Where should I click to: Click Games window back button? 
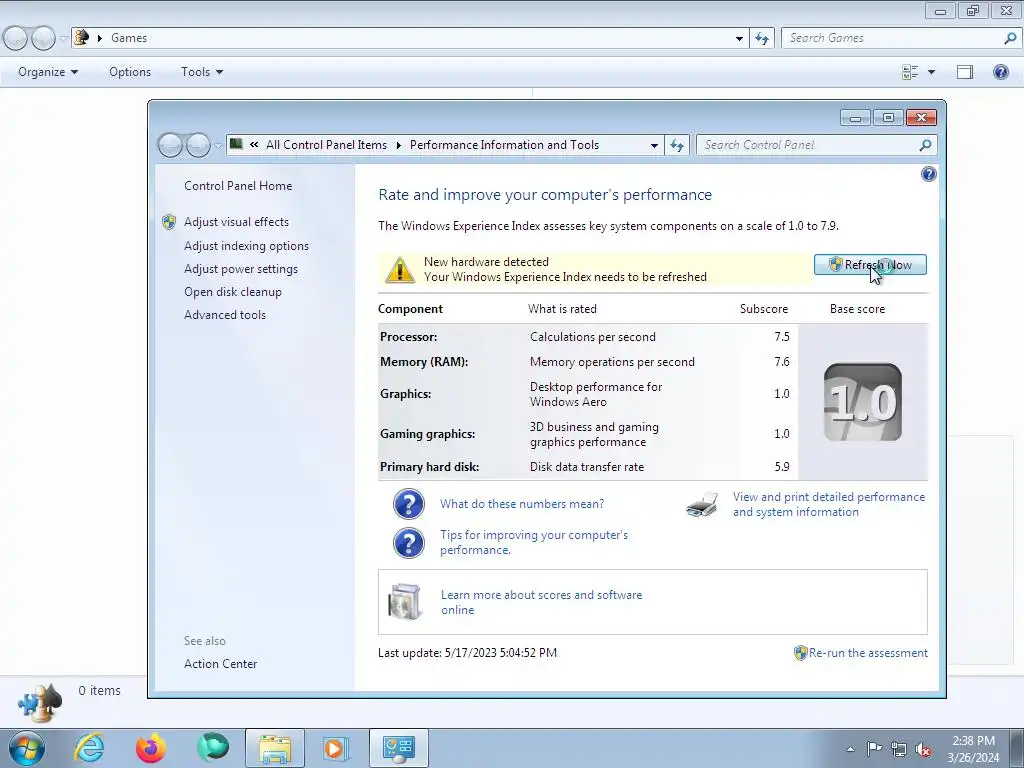pos(16,38)
